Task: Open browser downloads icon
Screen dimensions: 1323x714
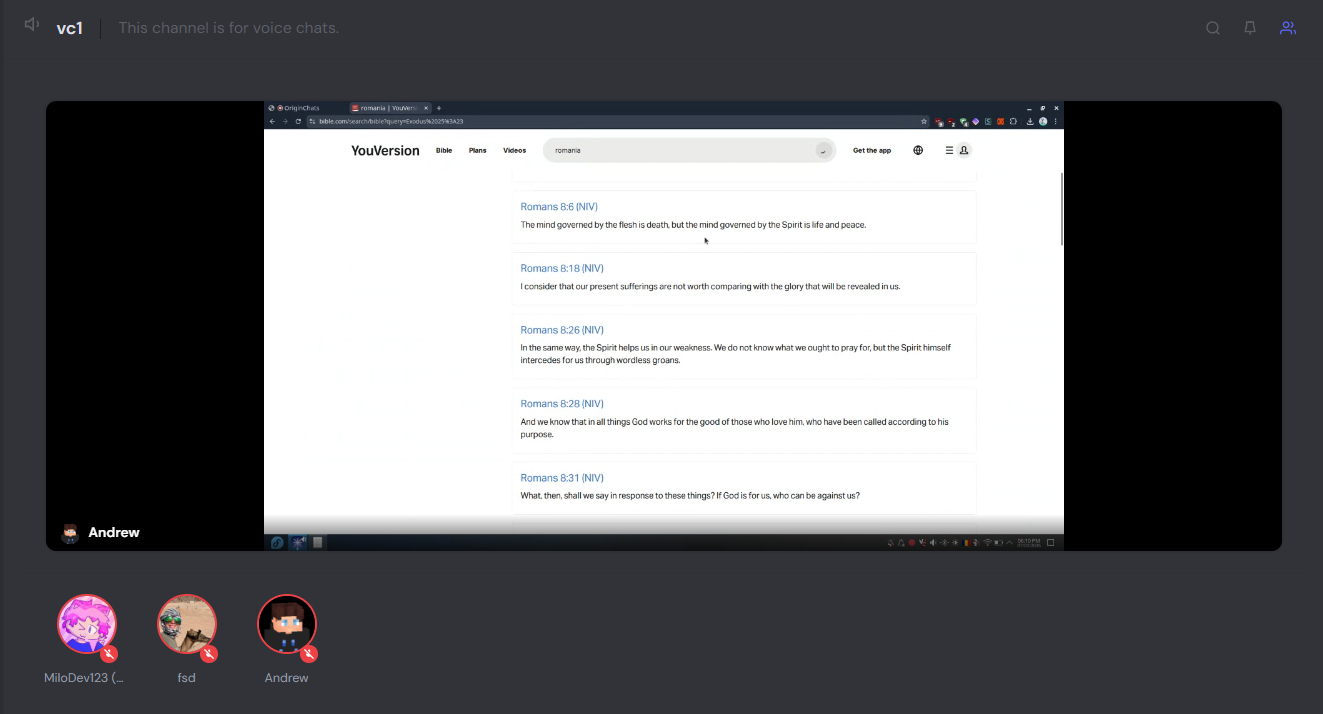Action: tap(1030, 121)
